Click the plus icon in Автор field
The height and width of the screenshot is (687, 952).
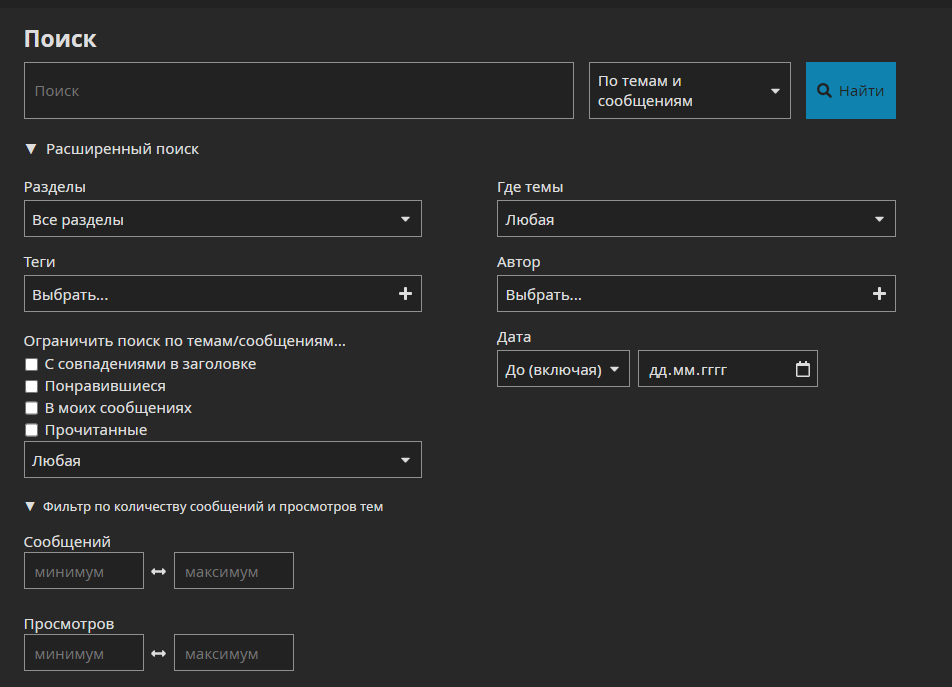(879, 294)
